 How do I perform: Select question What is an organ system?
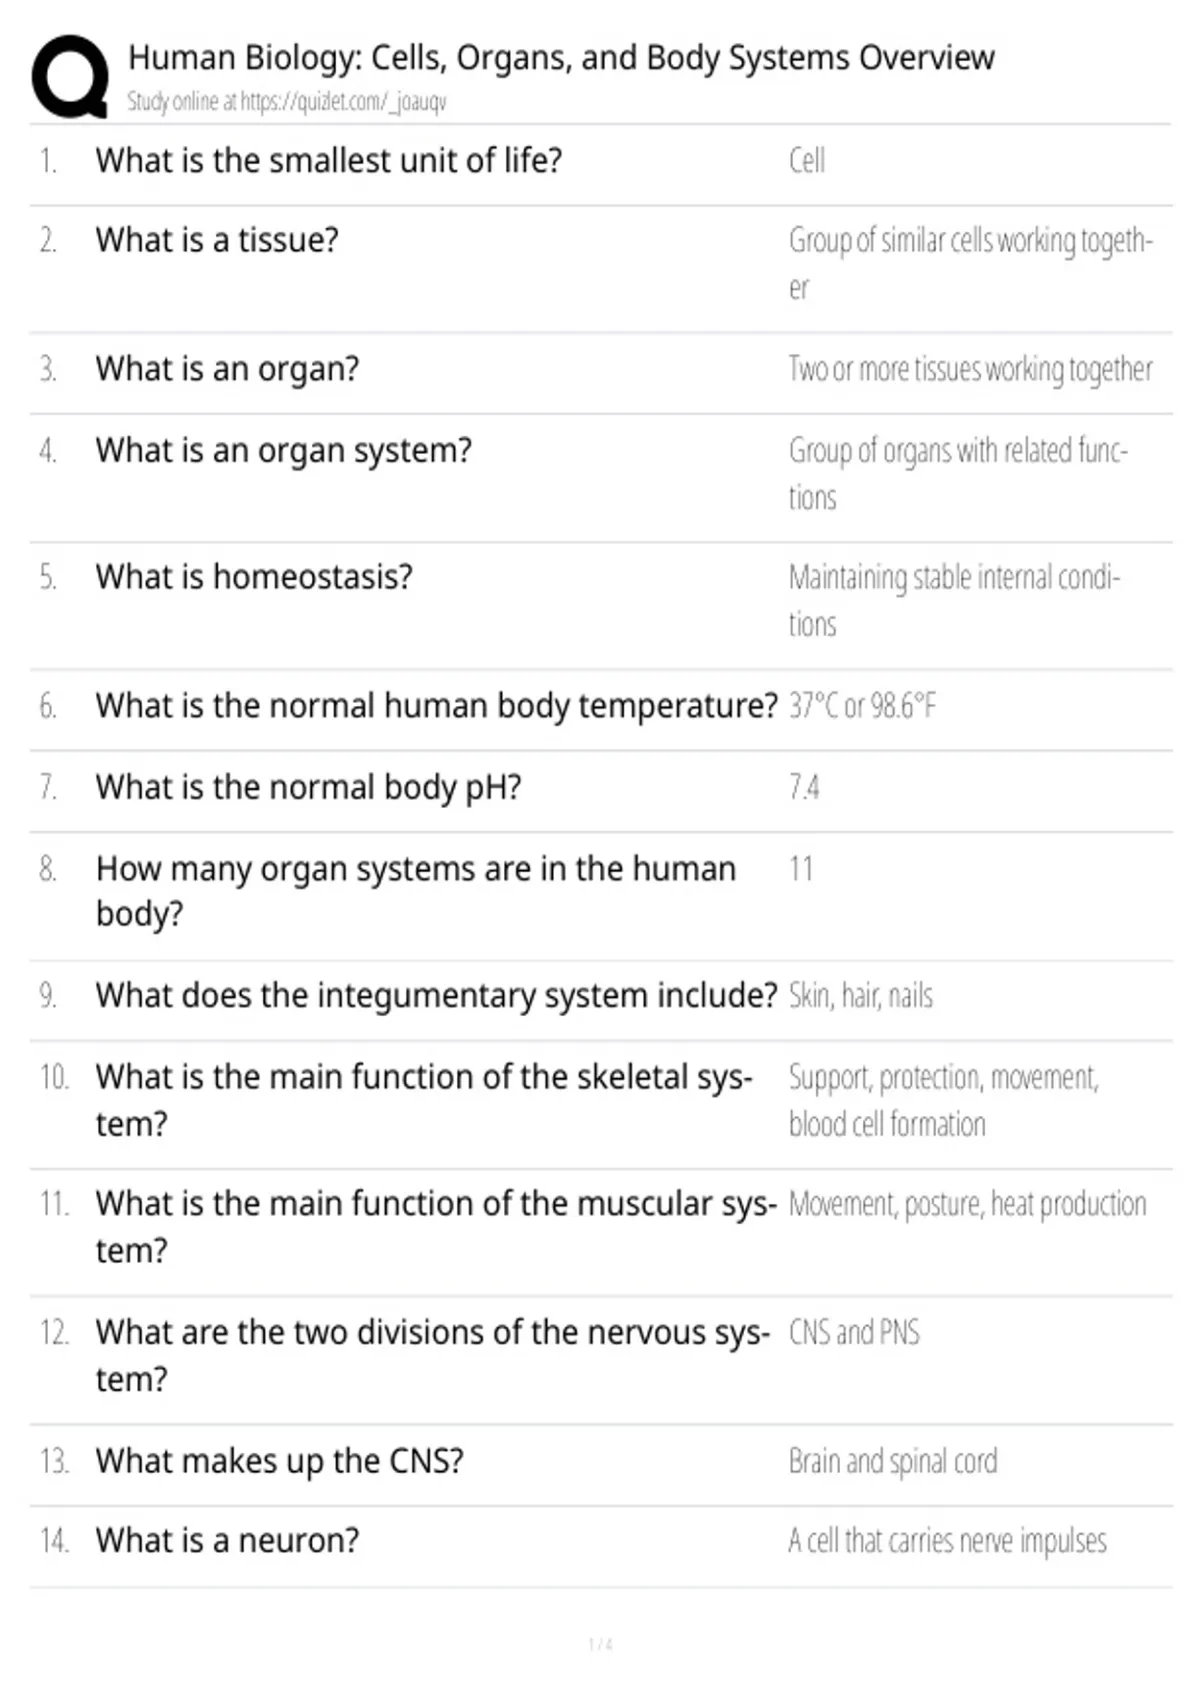click(284, 451)
